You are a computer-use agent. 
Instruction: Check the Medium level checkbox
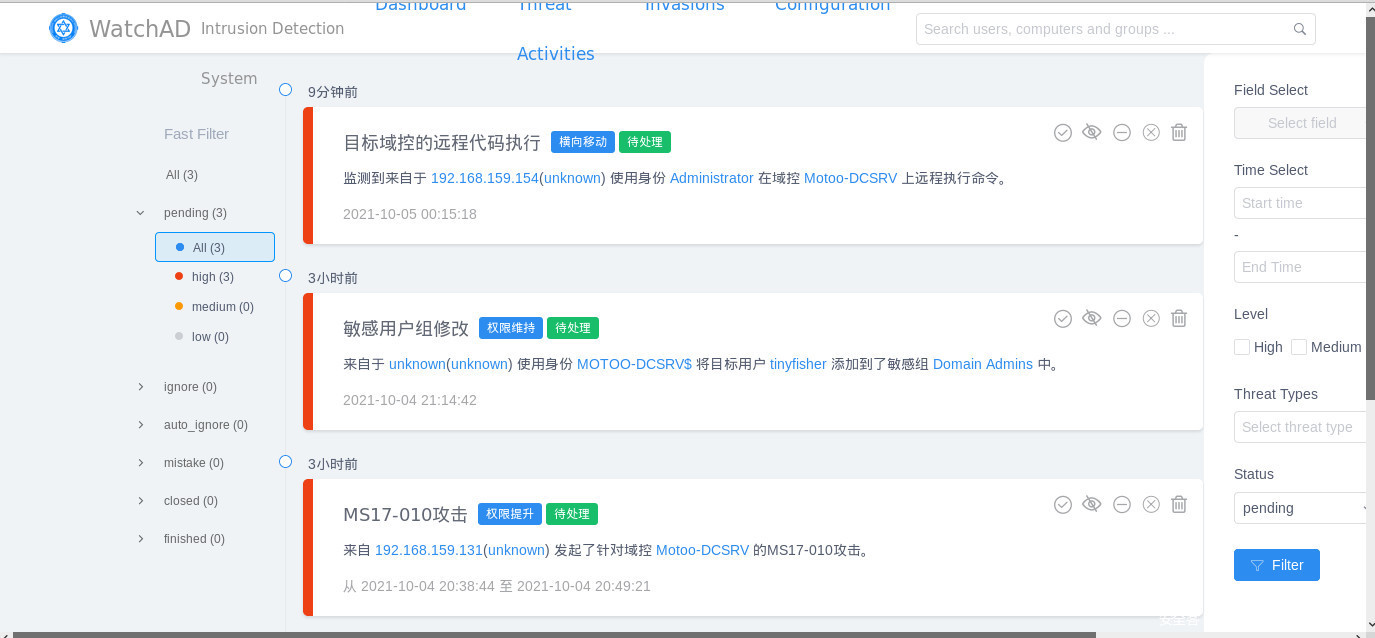pos(1299,347)
